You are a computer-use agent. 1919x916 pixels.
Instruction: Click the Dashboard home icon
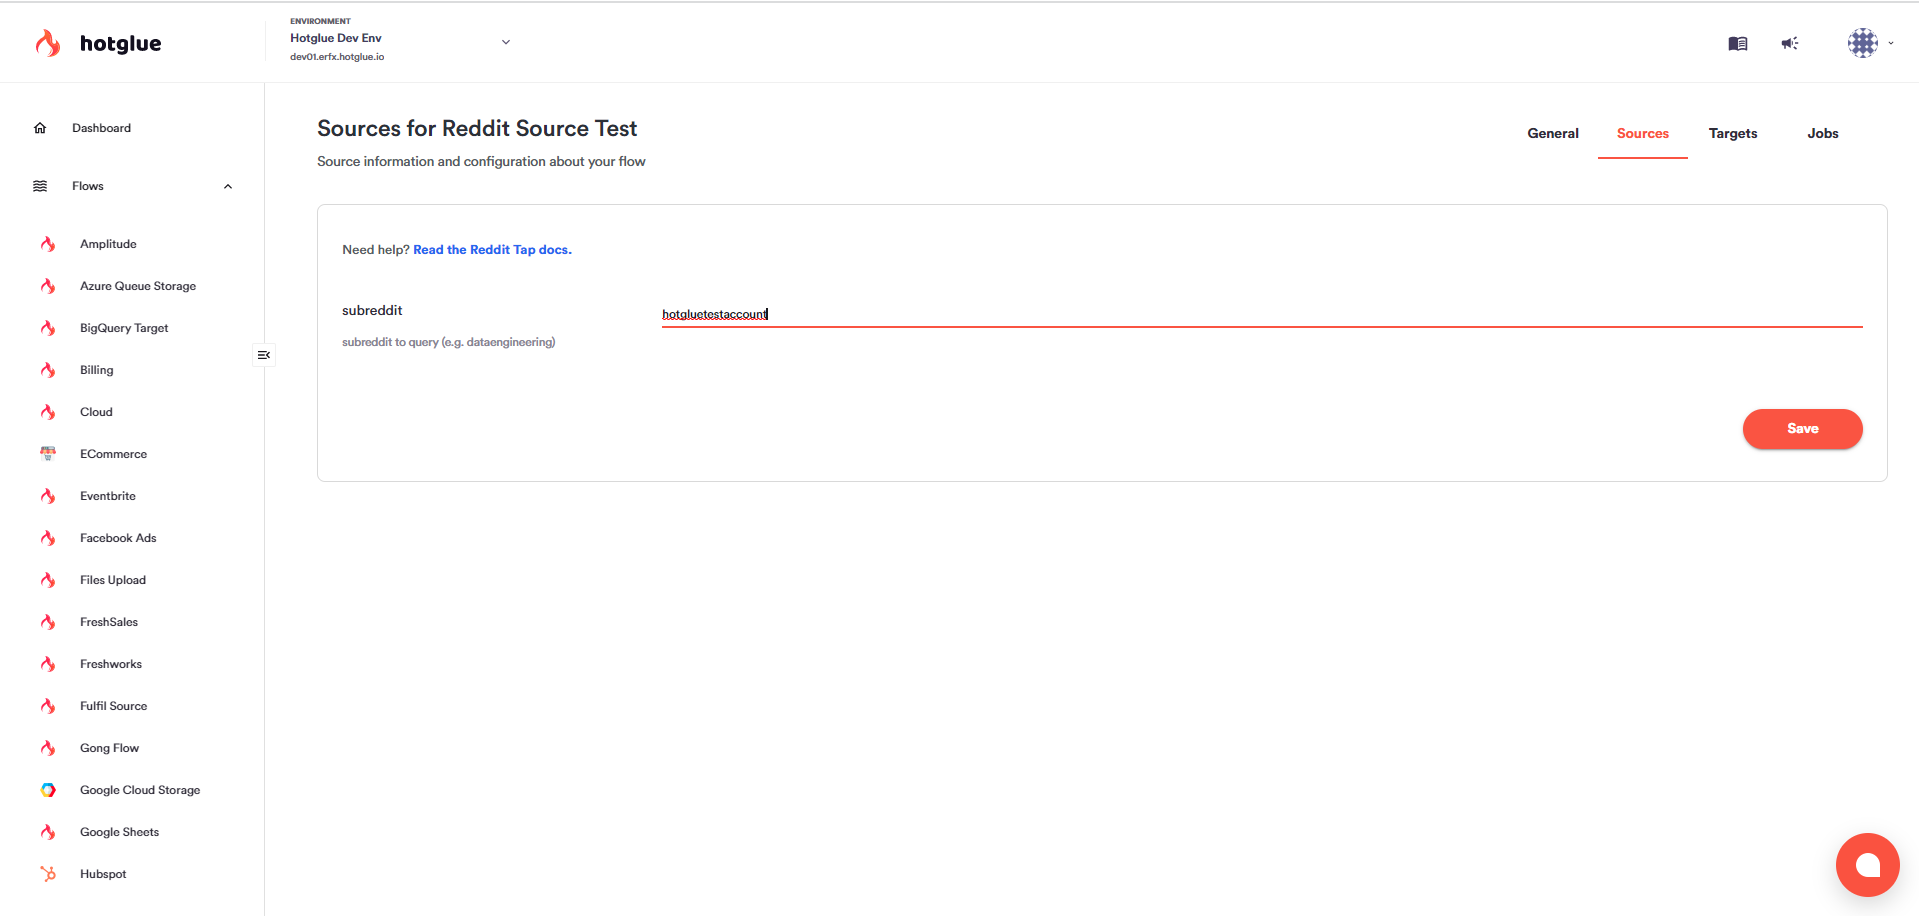[x=40, y=128]
